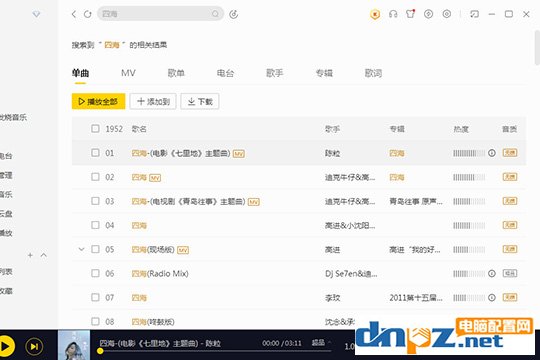
Task: Open the audio quality dropdown in player bar
Action: (x=321, y=343)
